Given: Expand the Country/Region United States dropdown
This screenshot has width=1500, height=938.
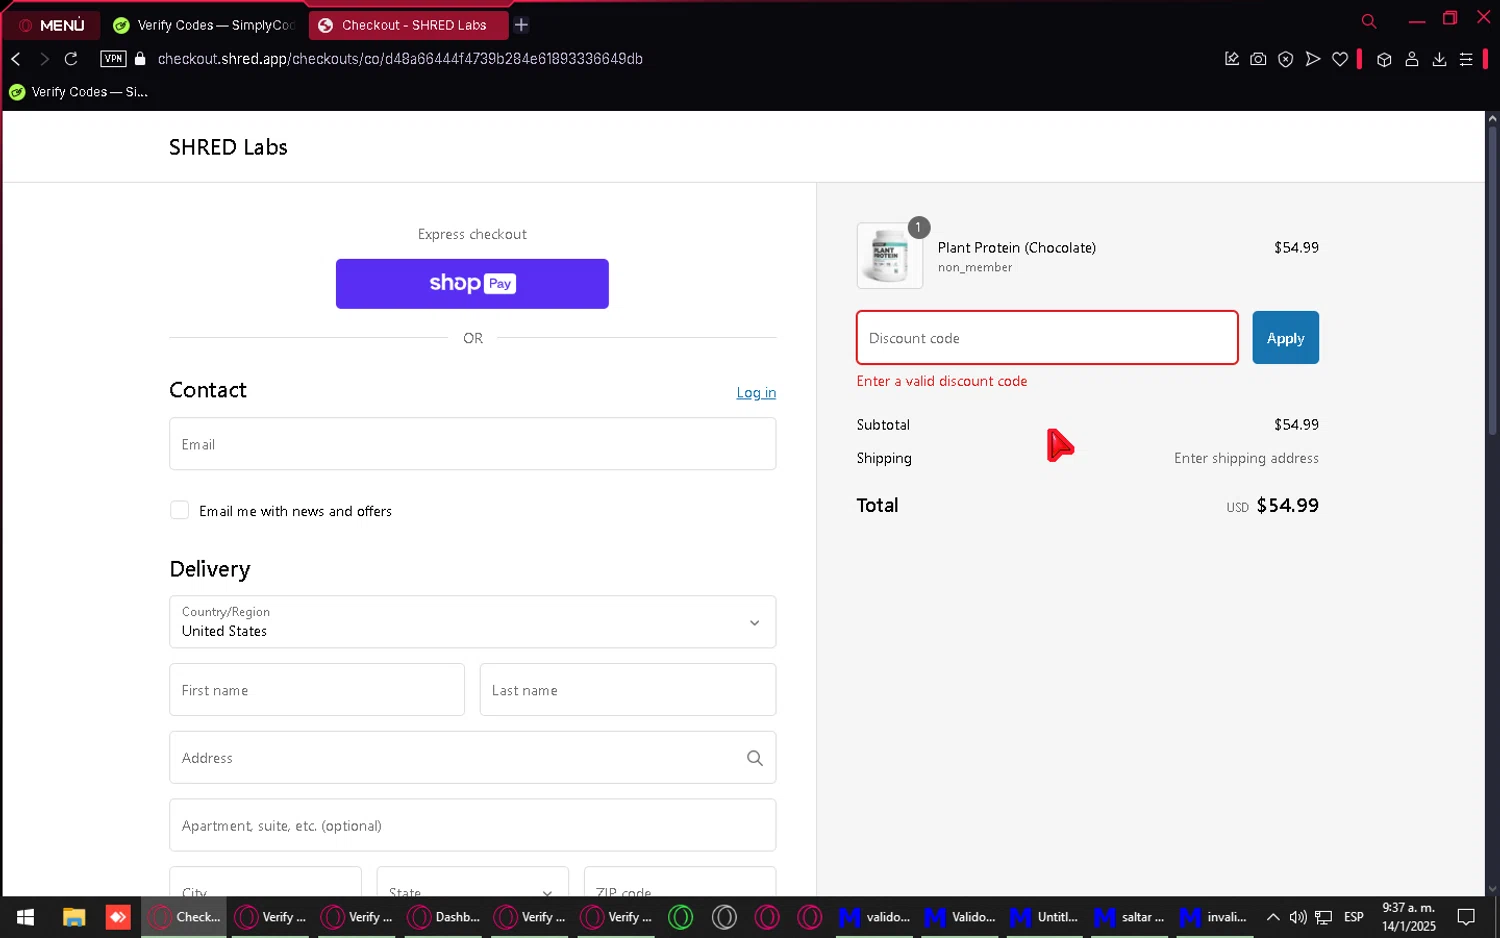Looking at the screenshot, I should (x=472, y=622).
